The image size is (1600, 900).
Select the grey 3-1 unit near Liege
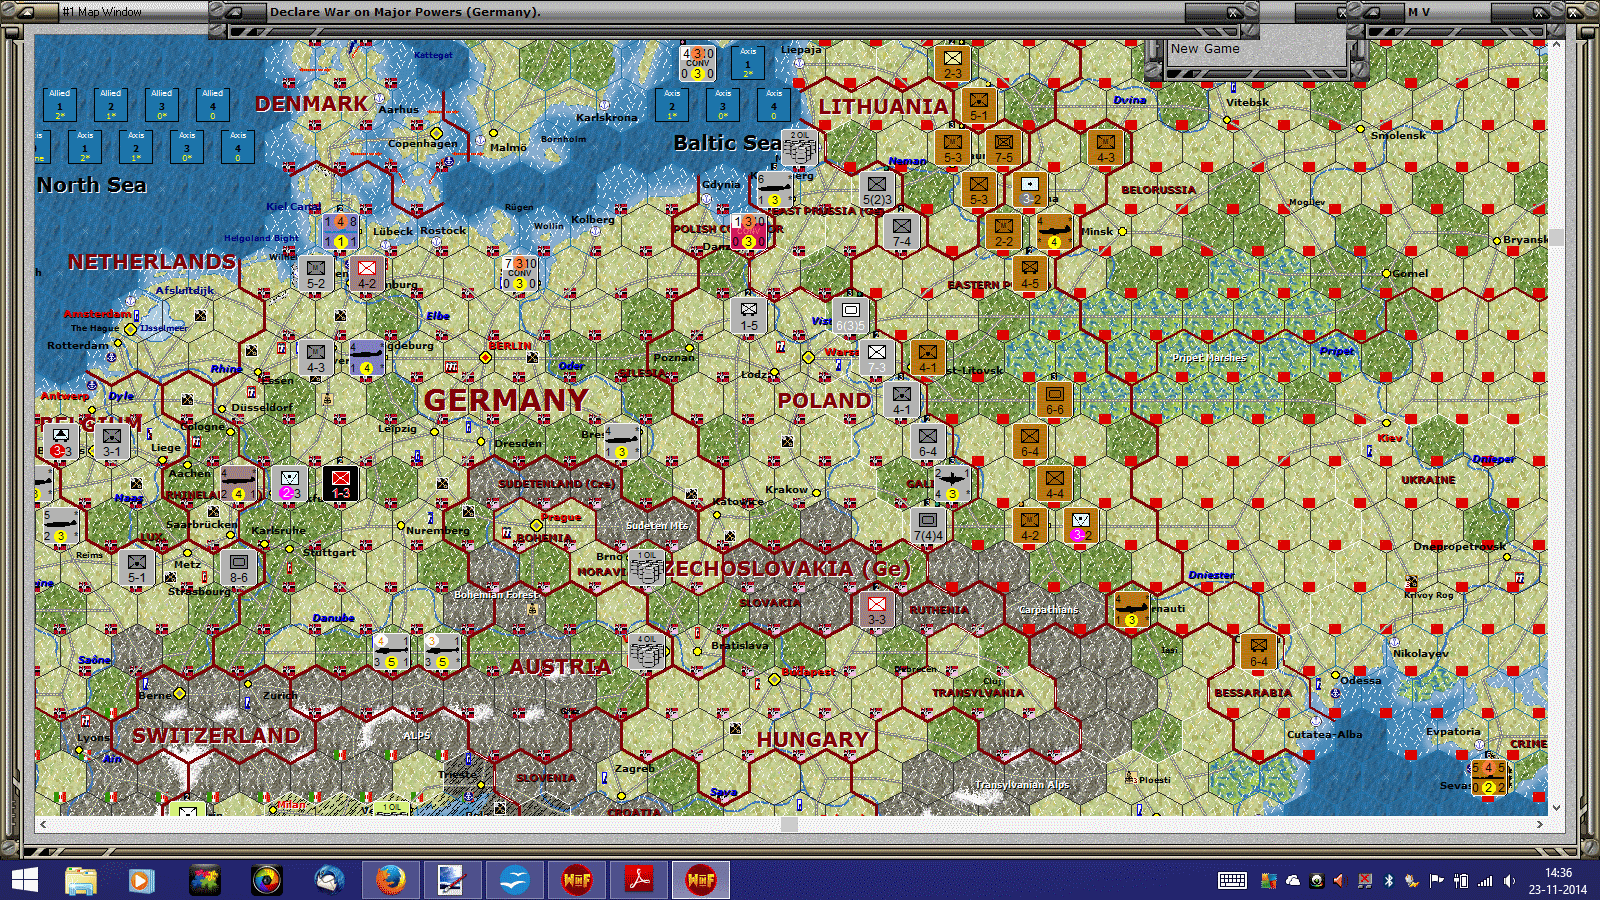click(112, 441)
